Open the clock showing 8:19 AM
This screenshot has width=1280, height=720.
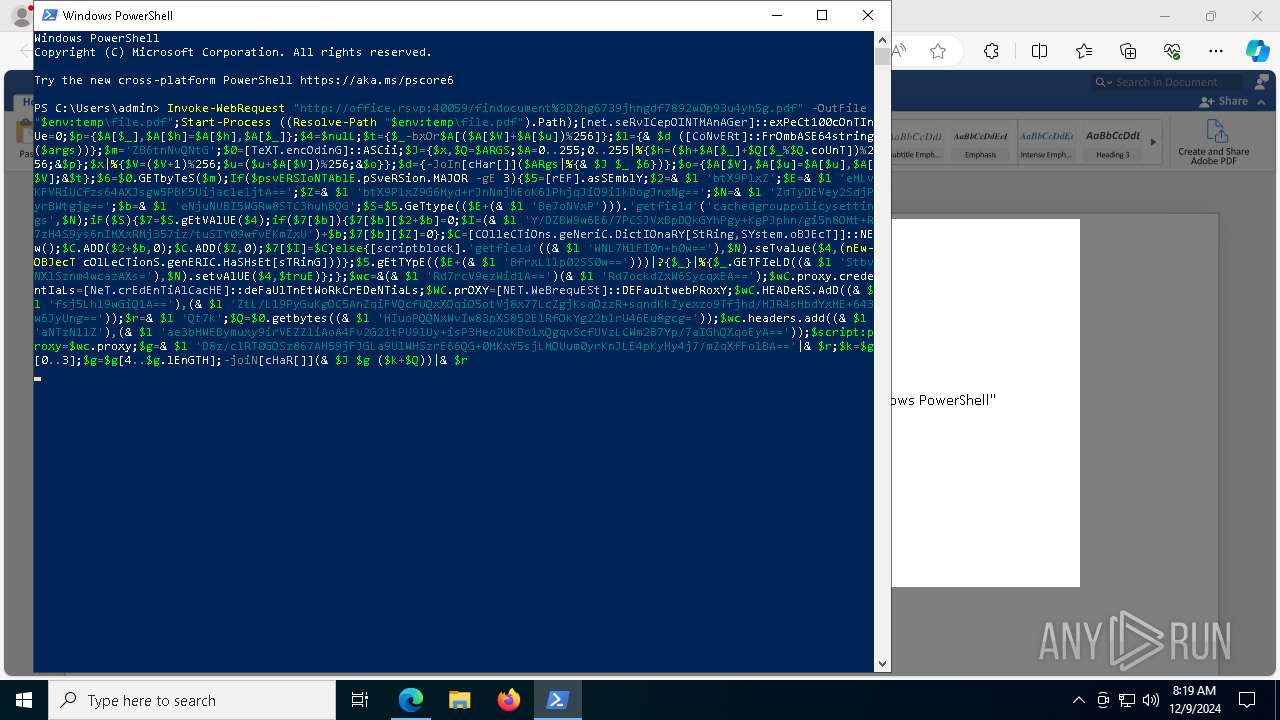(x=1193, y=700)
